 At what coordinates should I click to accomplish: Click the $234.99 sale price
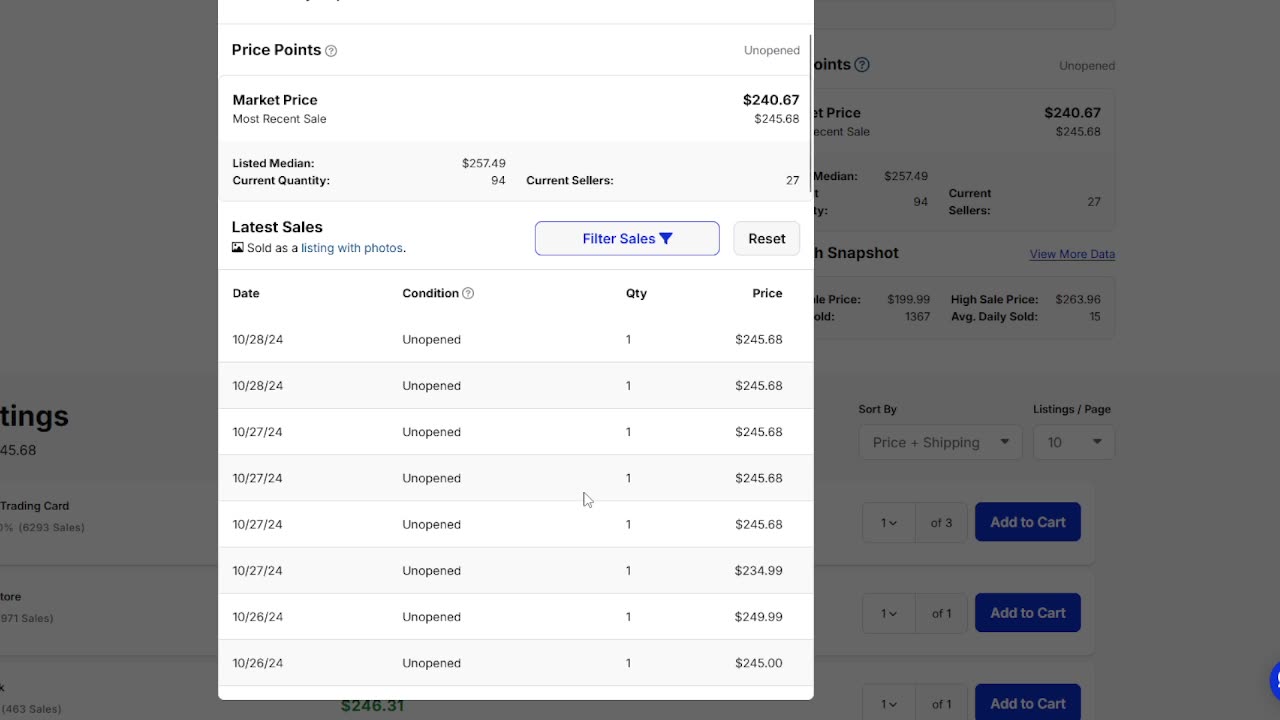[759, 570]
